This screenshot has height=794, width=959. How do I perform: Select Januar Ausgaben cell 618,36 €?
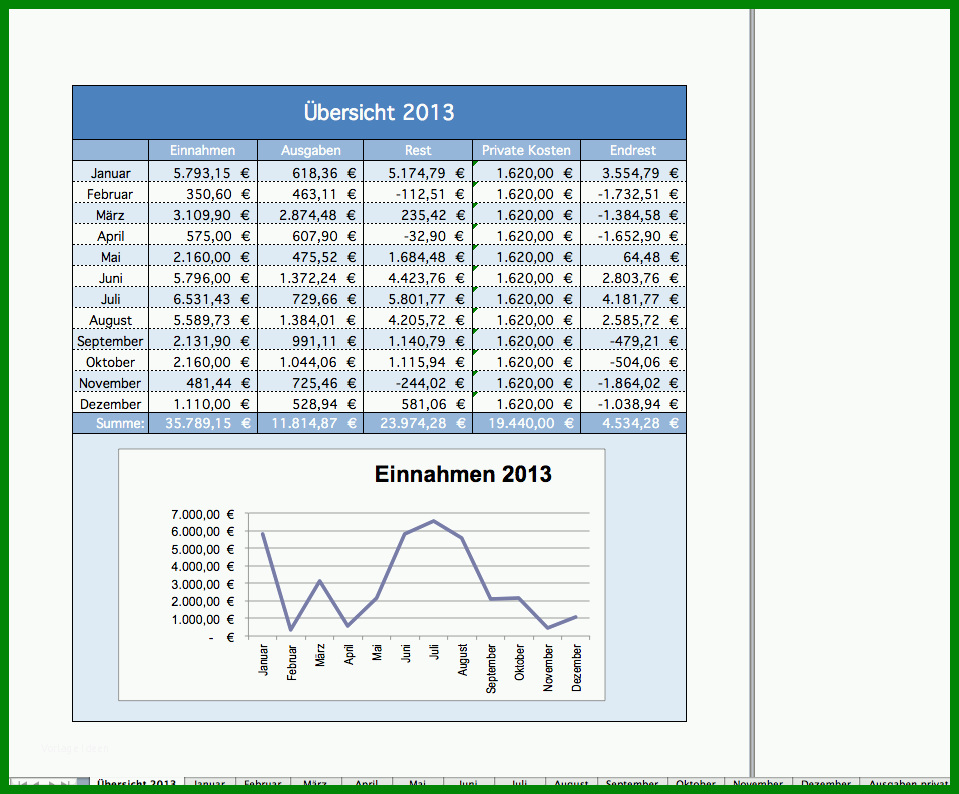point(311,173)
